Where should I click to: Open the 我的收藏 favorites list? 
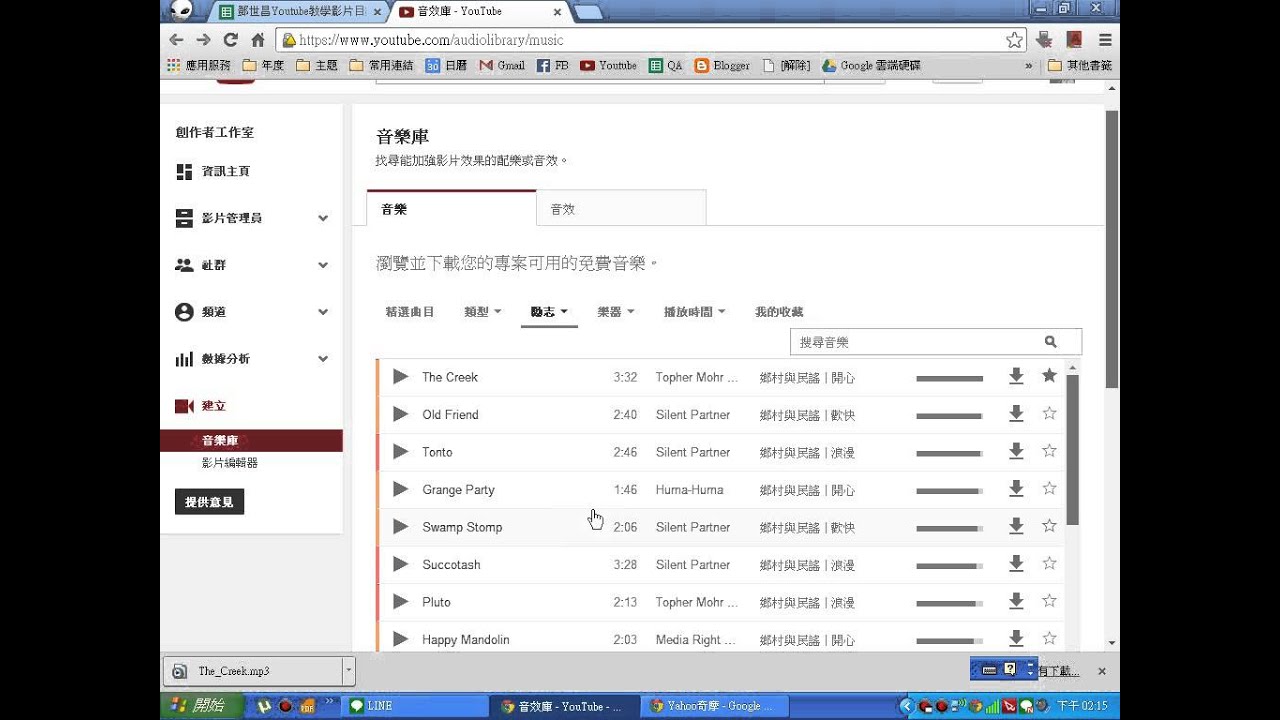pos(779,312)
